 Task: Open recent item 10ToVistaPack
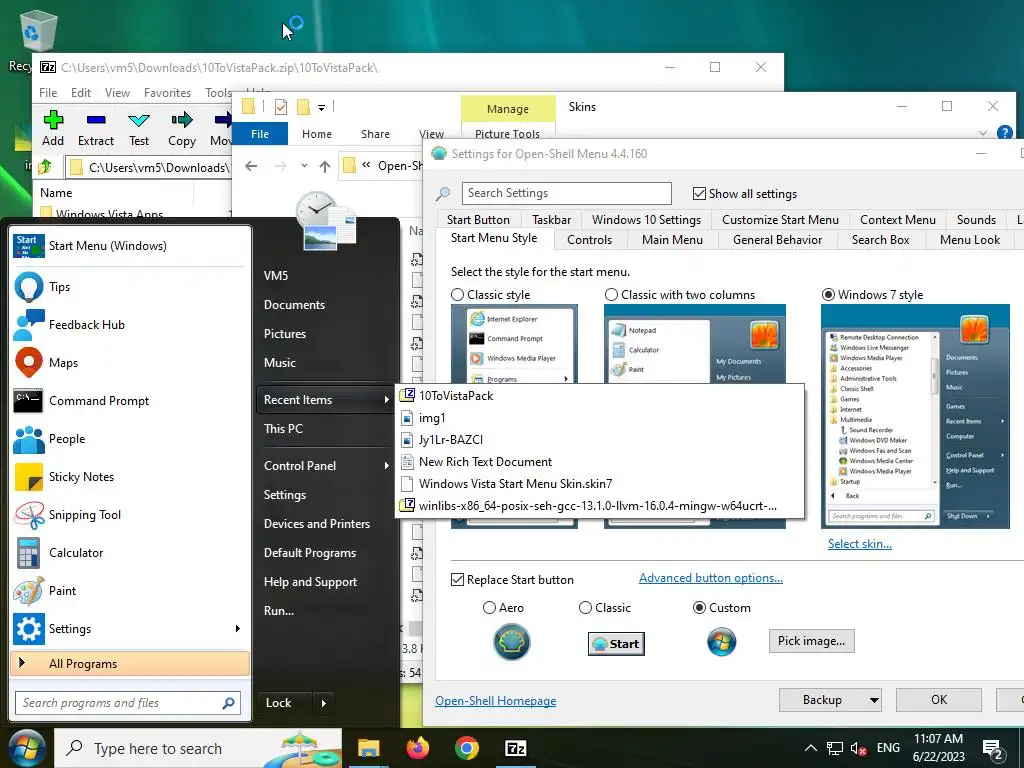(x=600, y=396)
